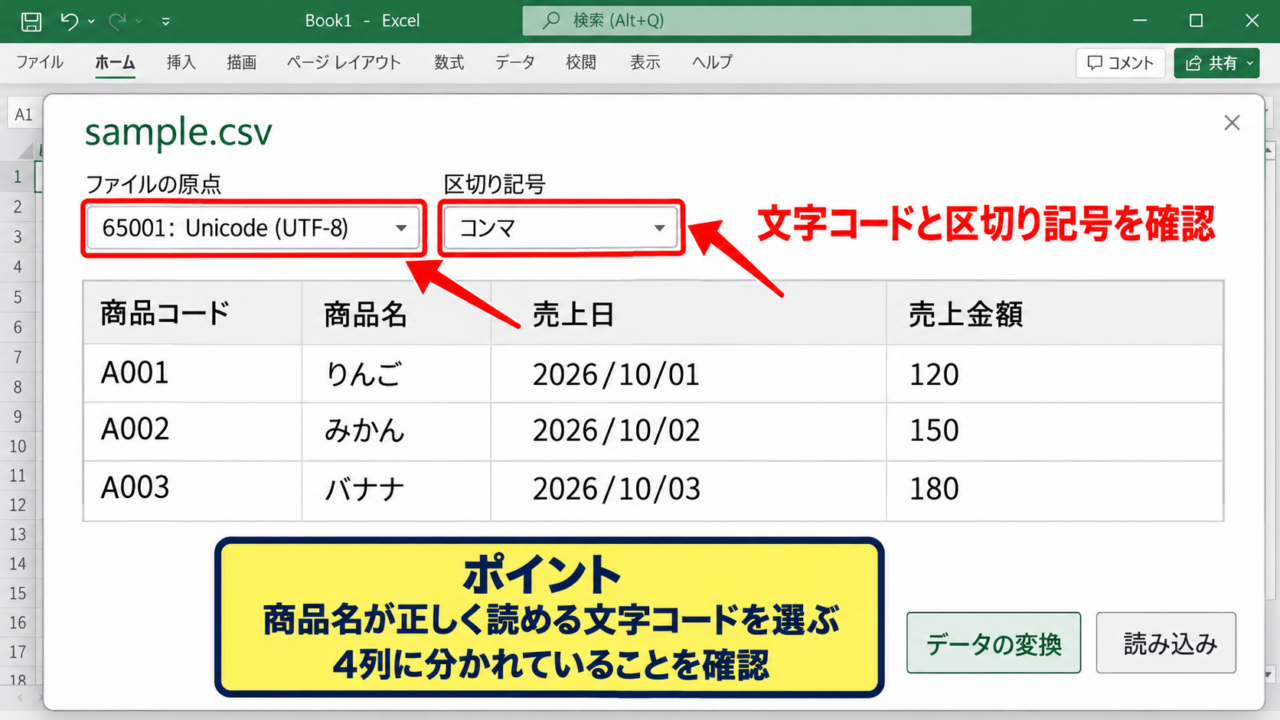Select the A002 preview cell

(193, 431)
